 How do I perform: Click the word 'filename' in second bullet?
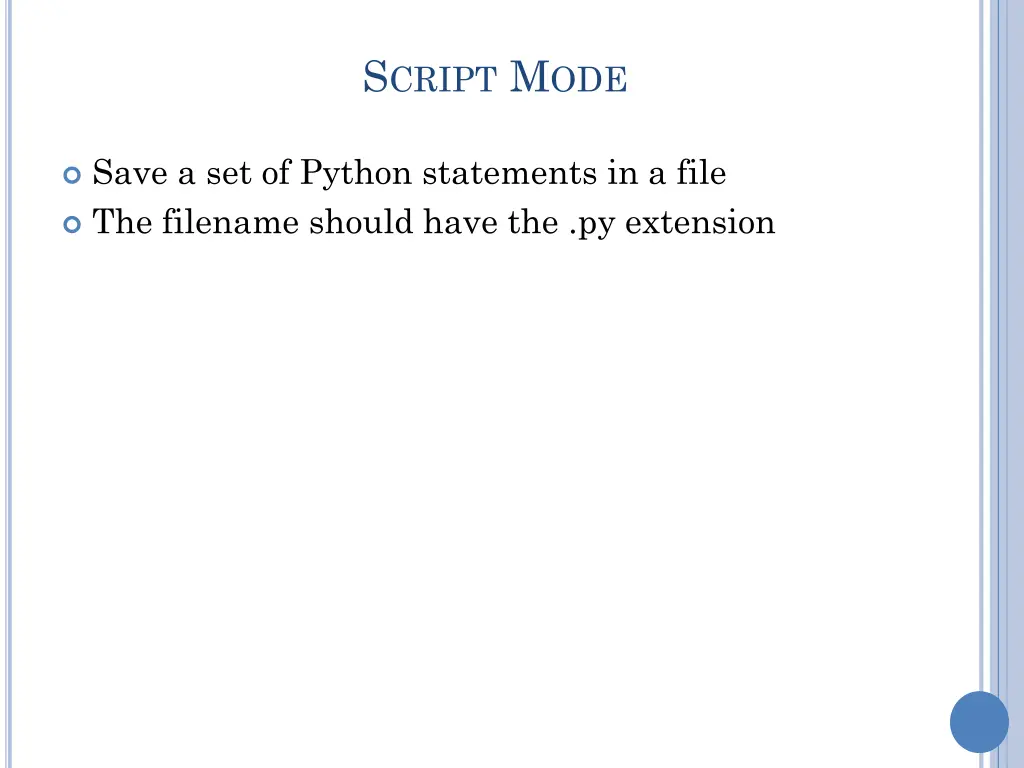click(x=230, y=221)
